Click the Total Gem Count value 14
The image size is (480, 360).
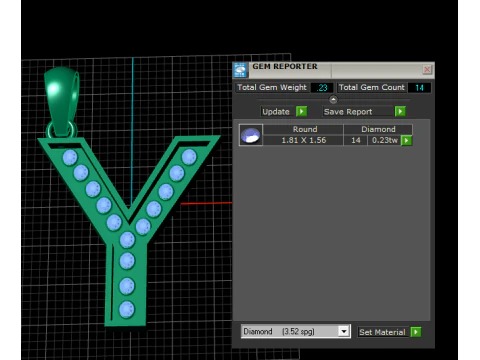point(419,88)
